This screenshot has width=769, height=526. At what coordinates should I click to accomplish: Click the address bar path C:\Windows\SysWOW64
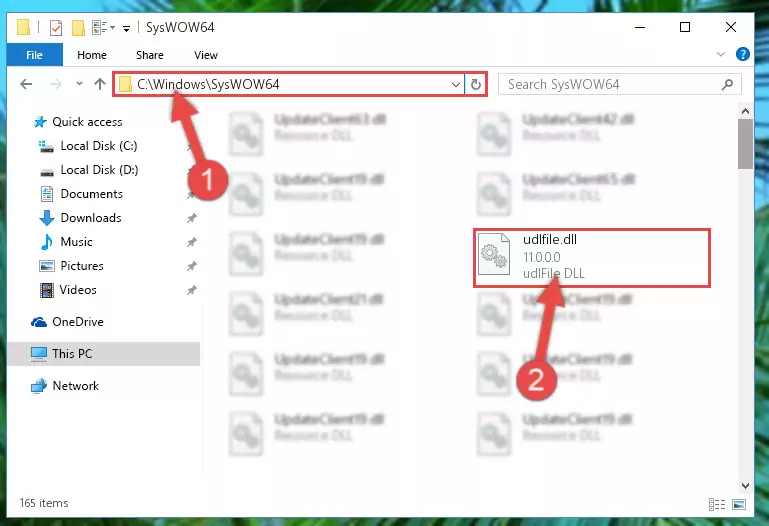click(x=208, y=84)
